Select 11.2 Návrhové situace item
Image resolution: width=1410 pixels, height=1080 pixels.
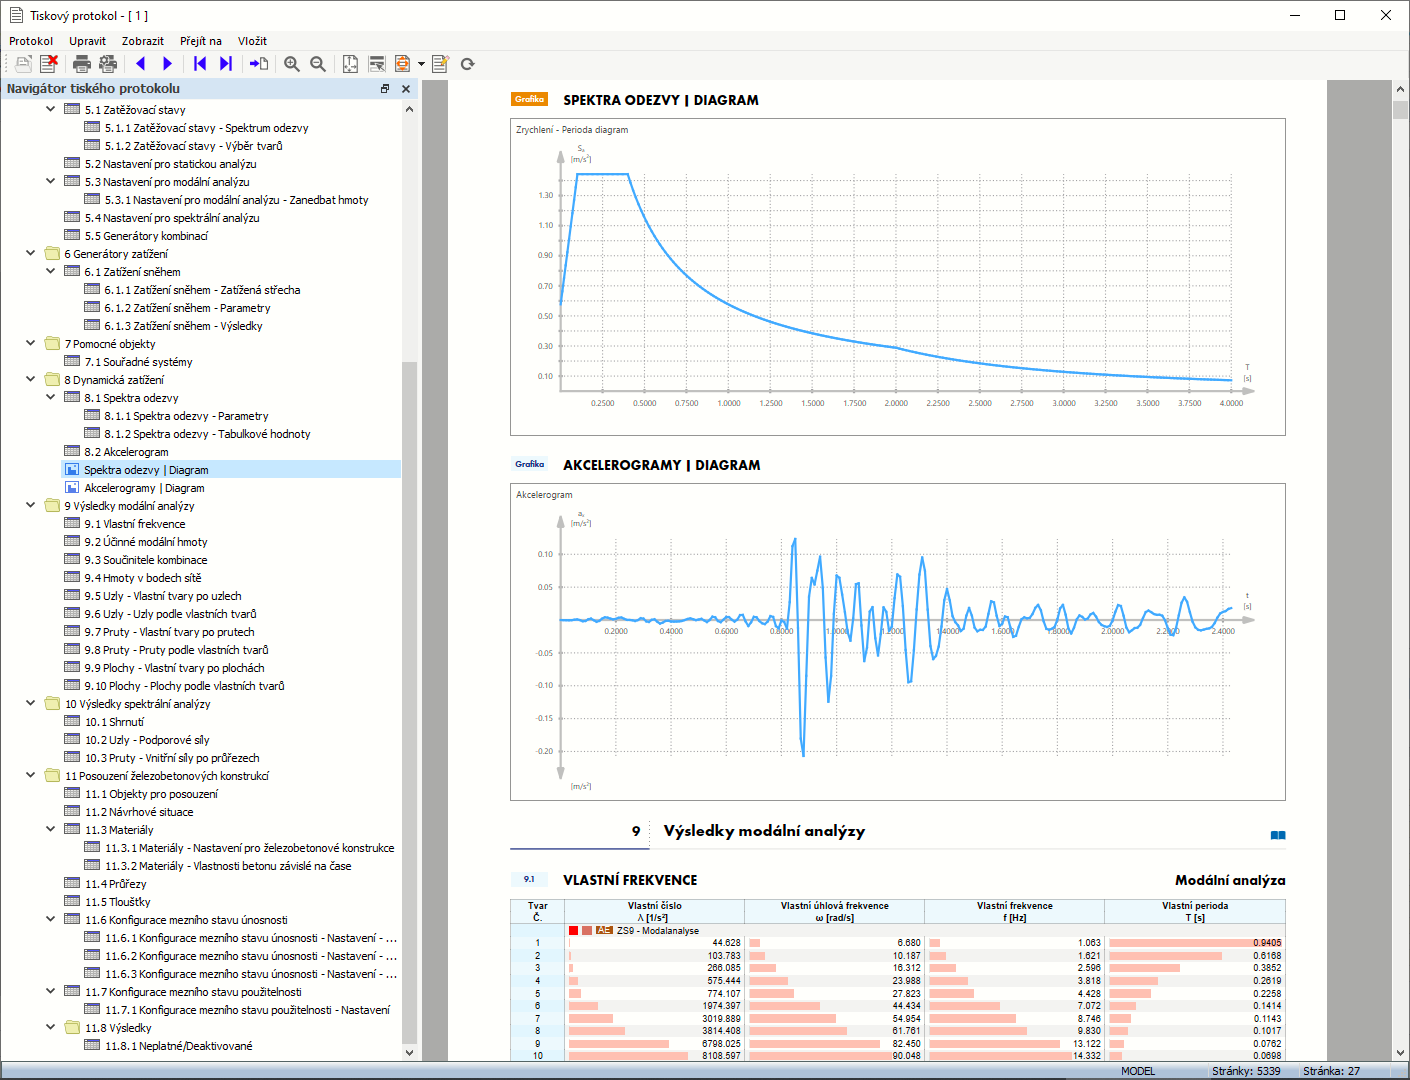coord(139,812)
